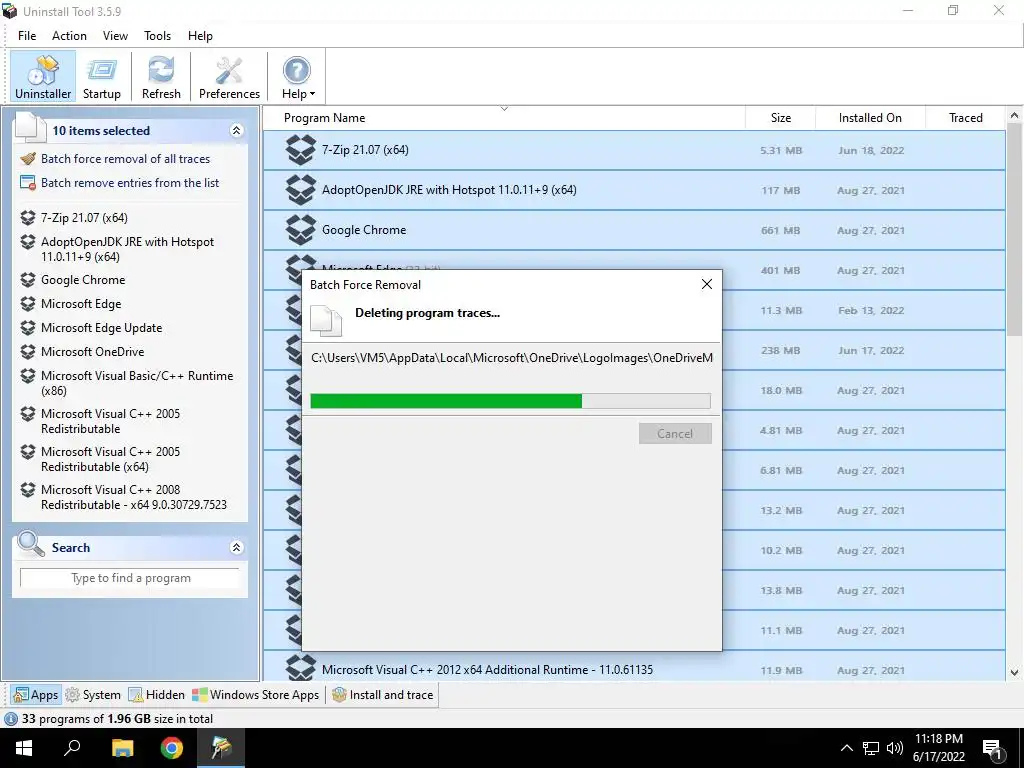Screen dimensions: 1024x768
Task: Click Batch remove entries from the list
Action: pos(130,183)
